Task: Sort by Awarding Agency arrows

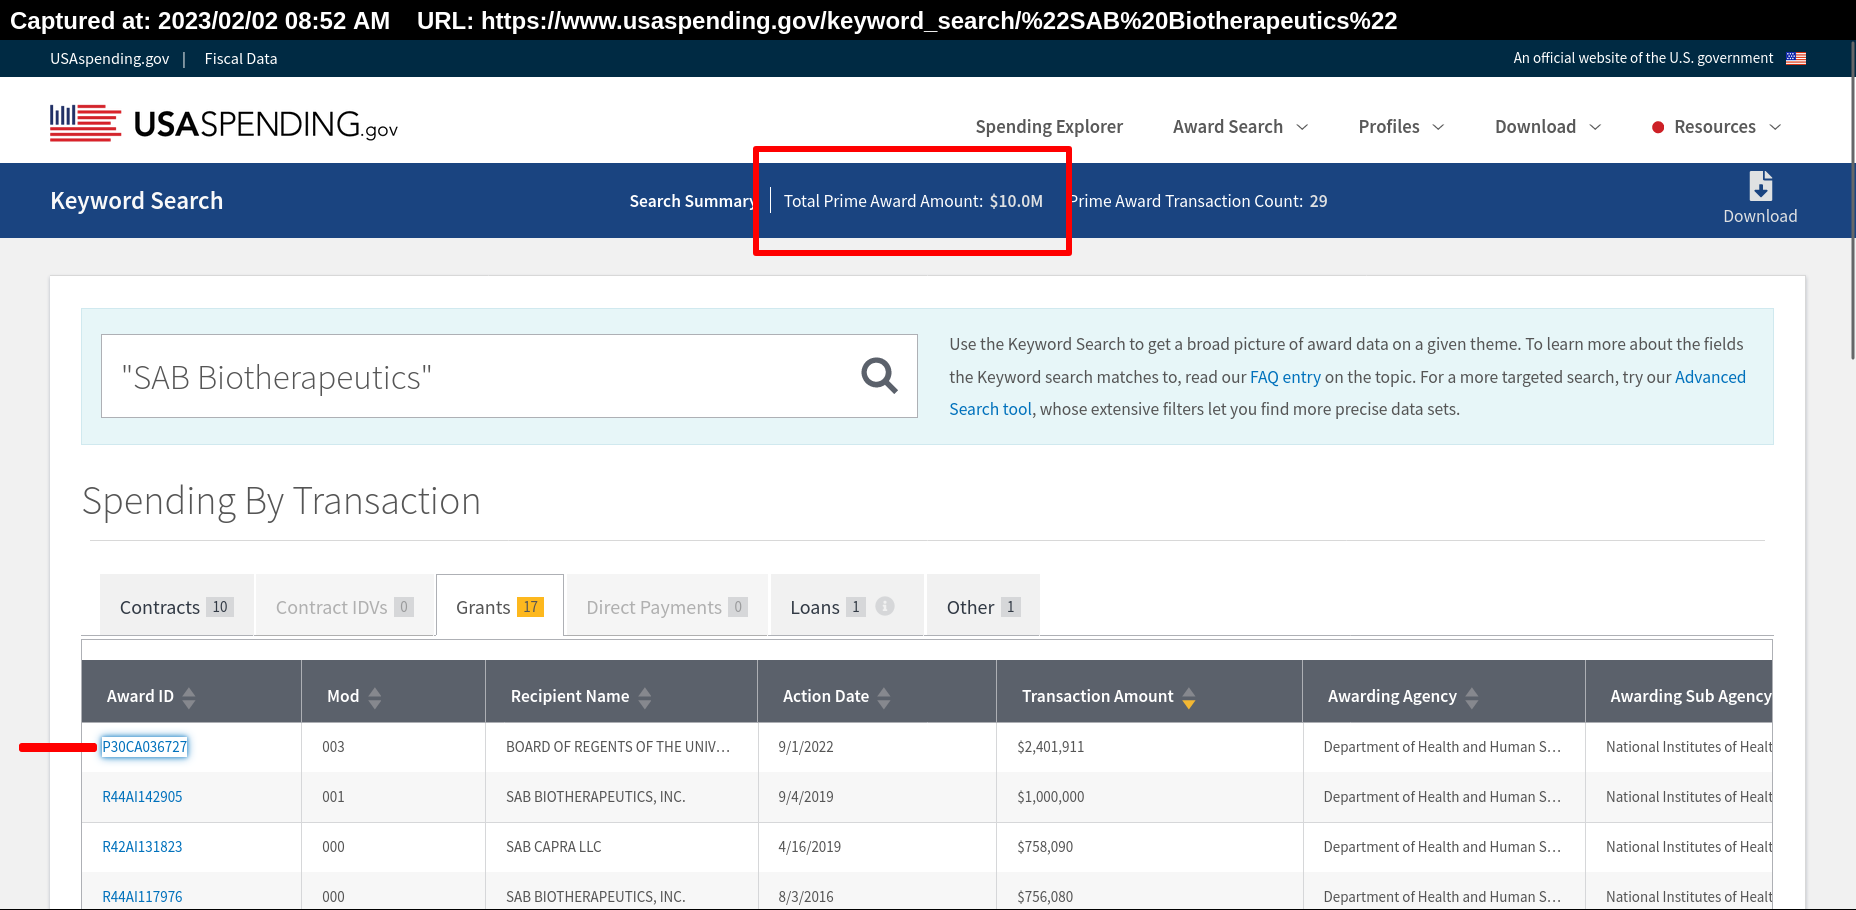Action: click(x=1472, y=697)
